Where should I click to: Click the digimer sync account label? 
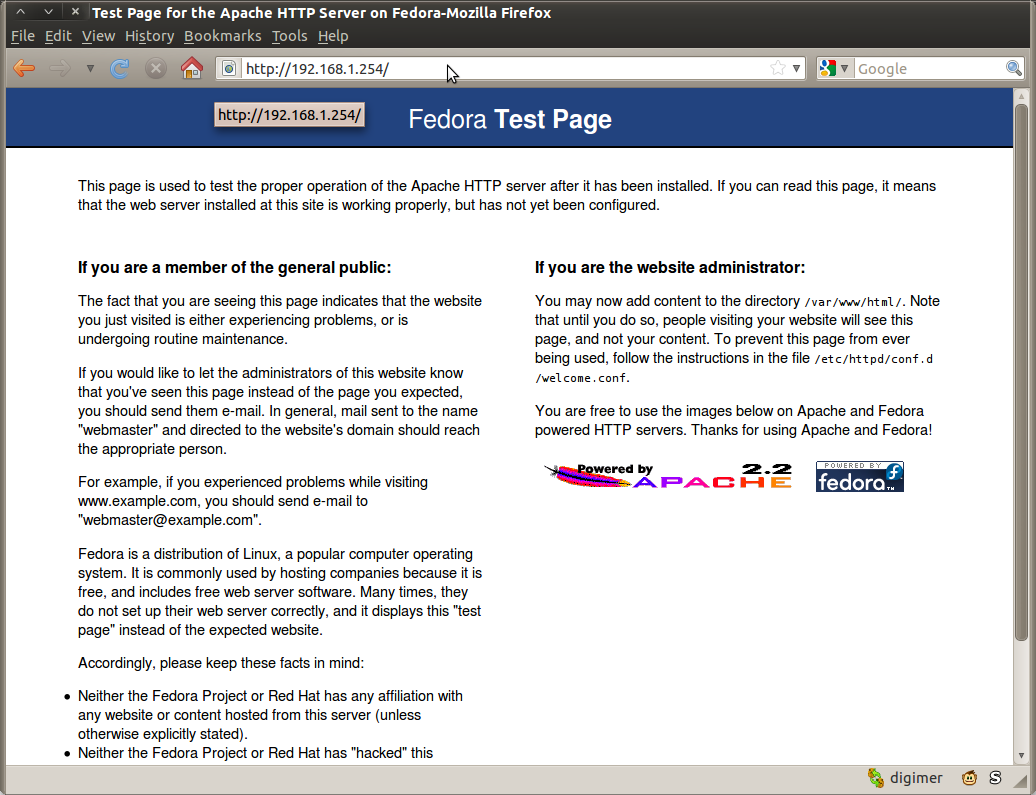point(916,778)
